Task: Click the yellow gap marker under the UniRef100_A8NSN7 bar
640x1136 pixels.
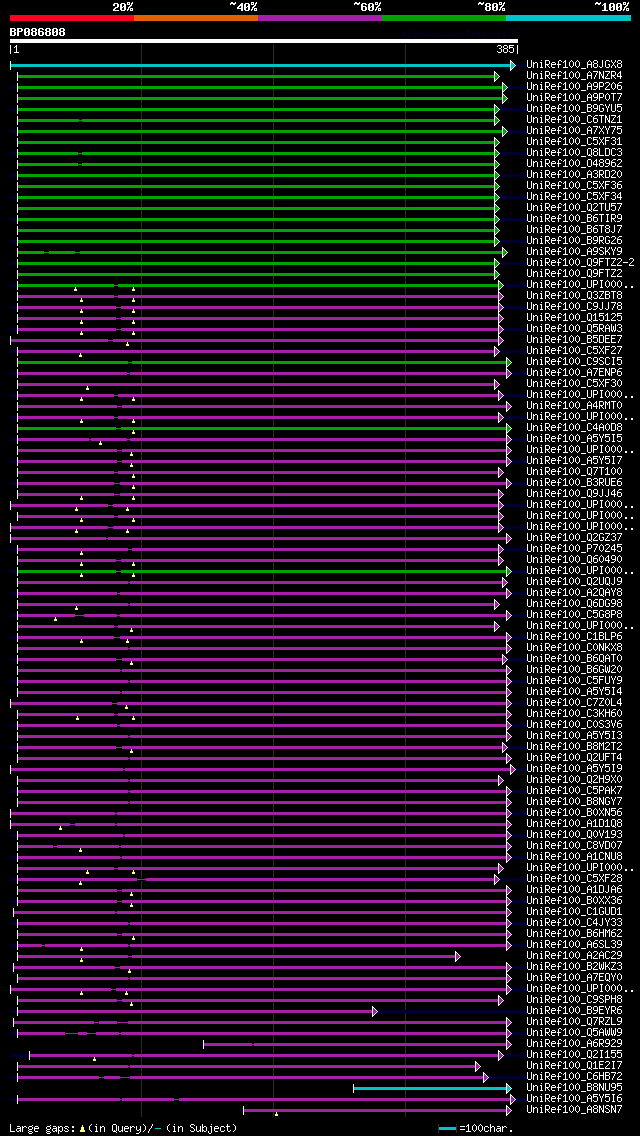Action: [x=276, y=1114]
